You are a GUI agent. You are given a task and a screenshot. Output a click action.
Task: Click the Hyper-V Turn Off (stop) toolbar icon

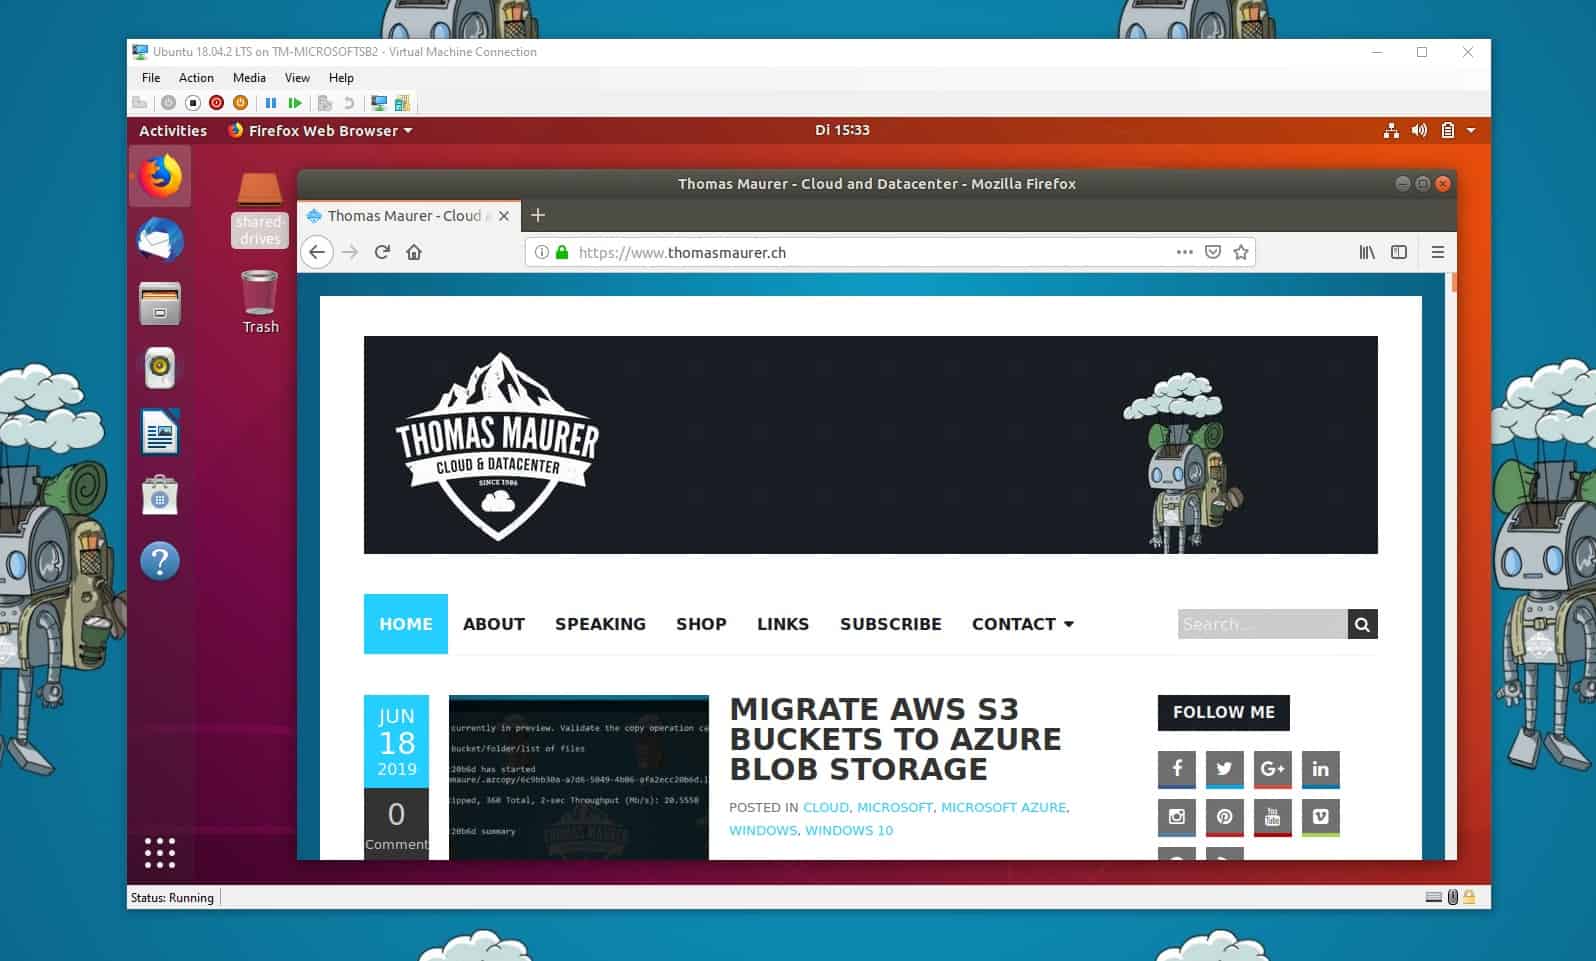coord(193,103)
